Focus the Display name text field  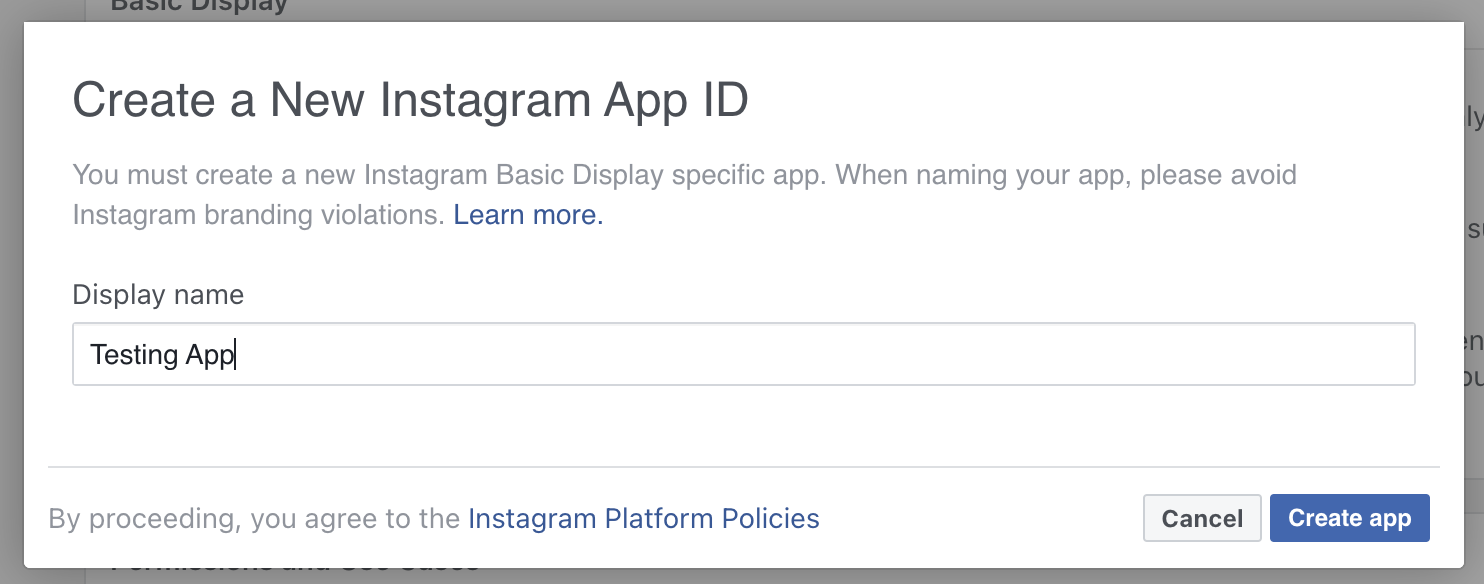(x=744, y=354)
